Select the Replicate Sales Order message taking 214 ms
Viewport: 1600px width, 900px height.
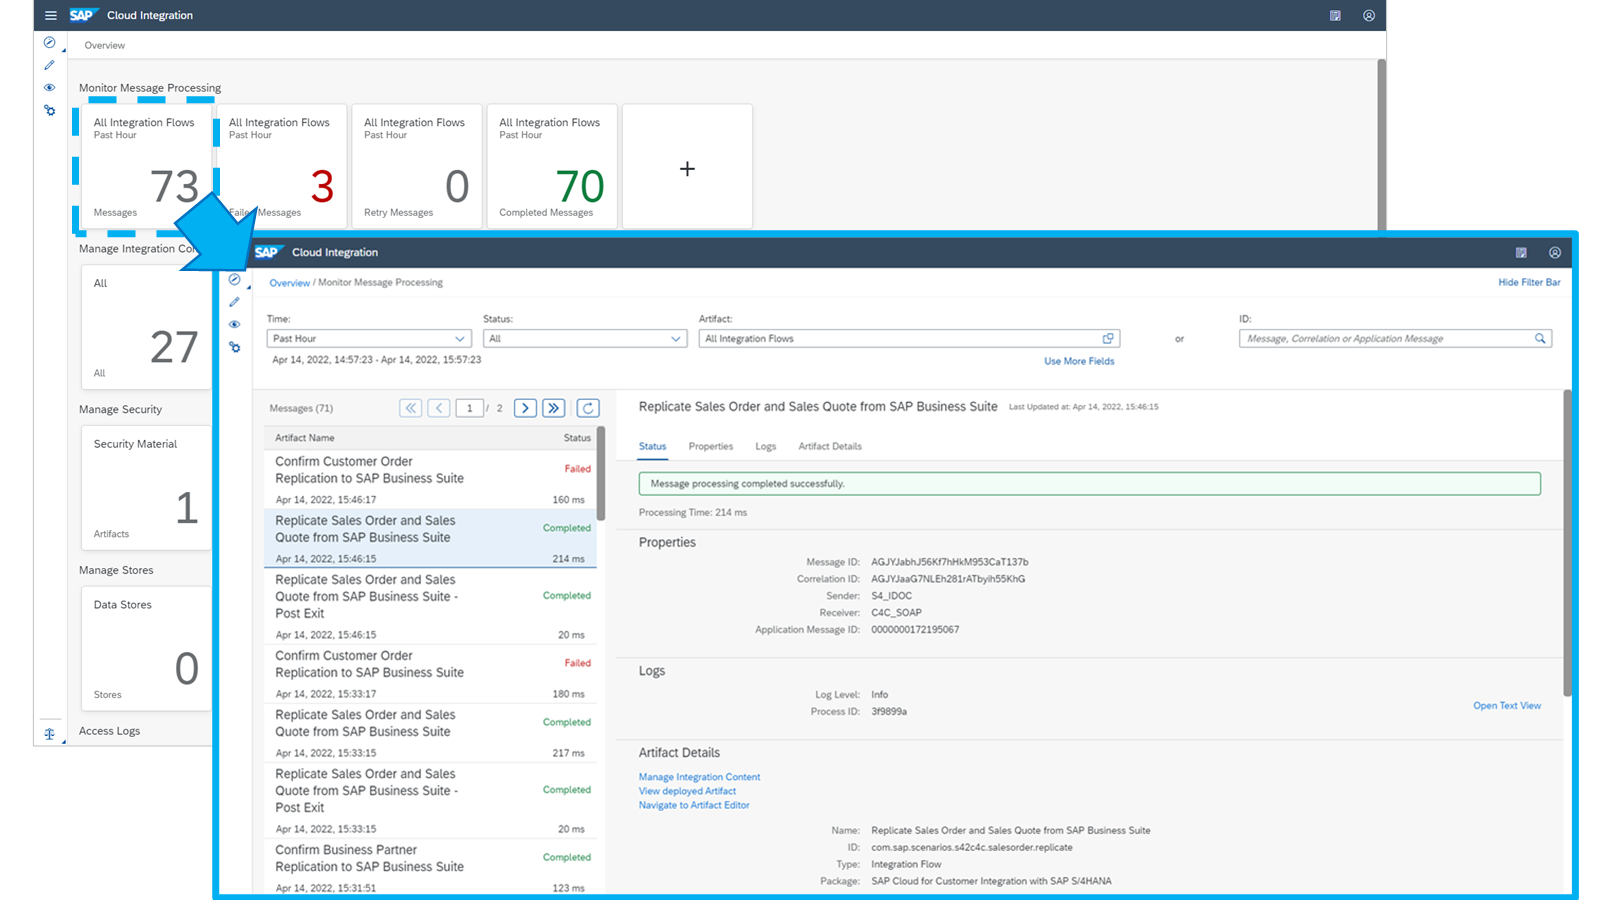(x=430, y=538)
